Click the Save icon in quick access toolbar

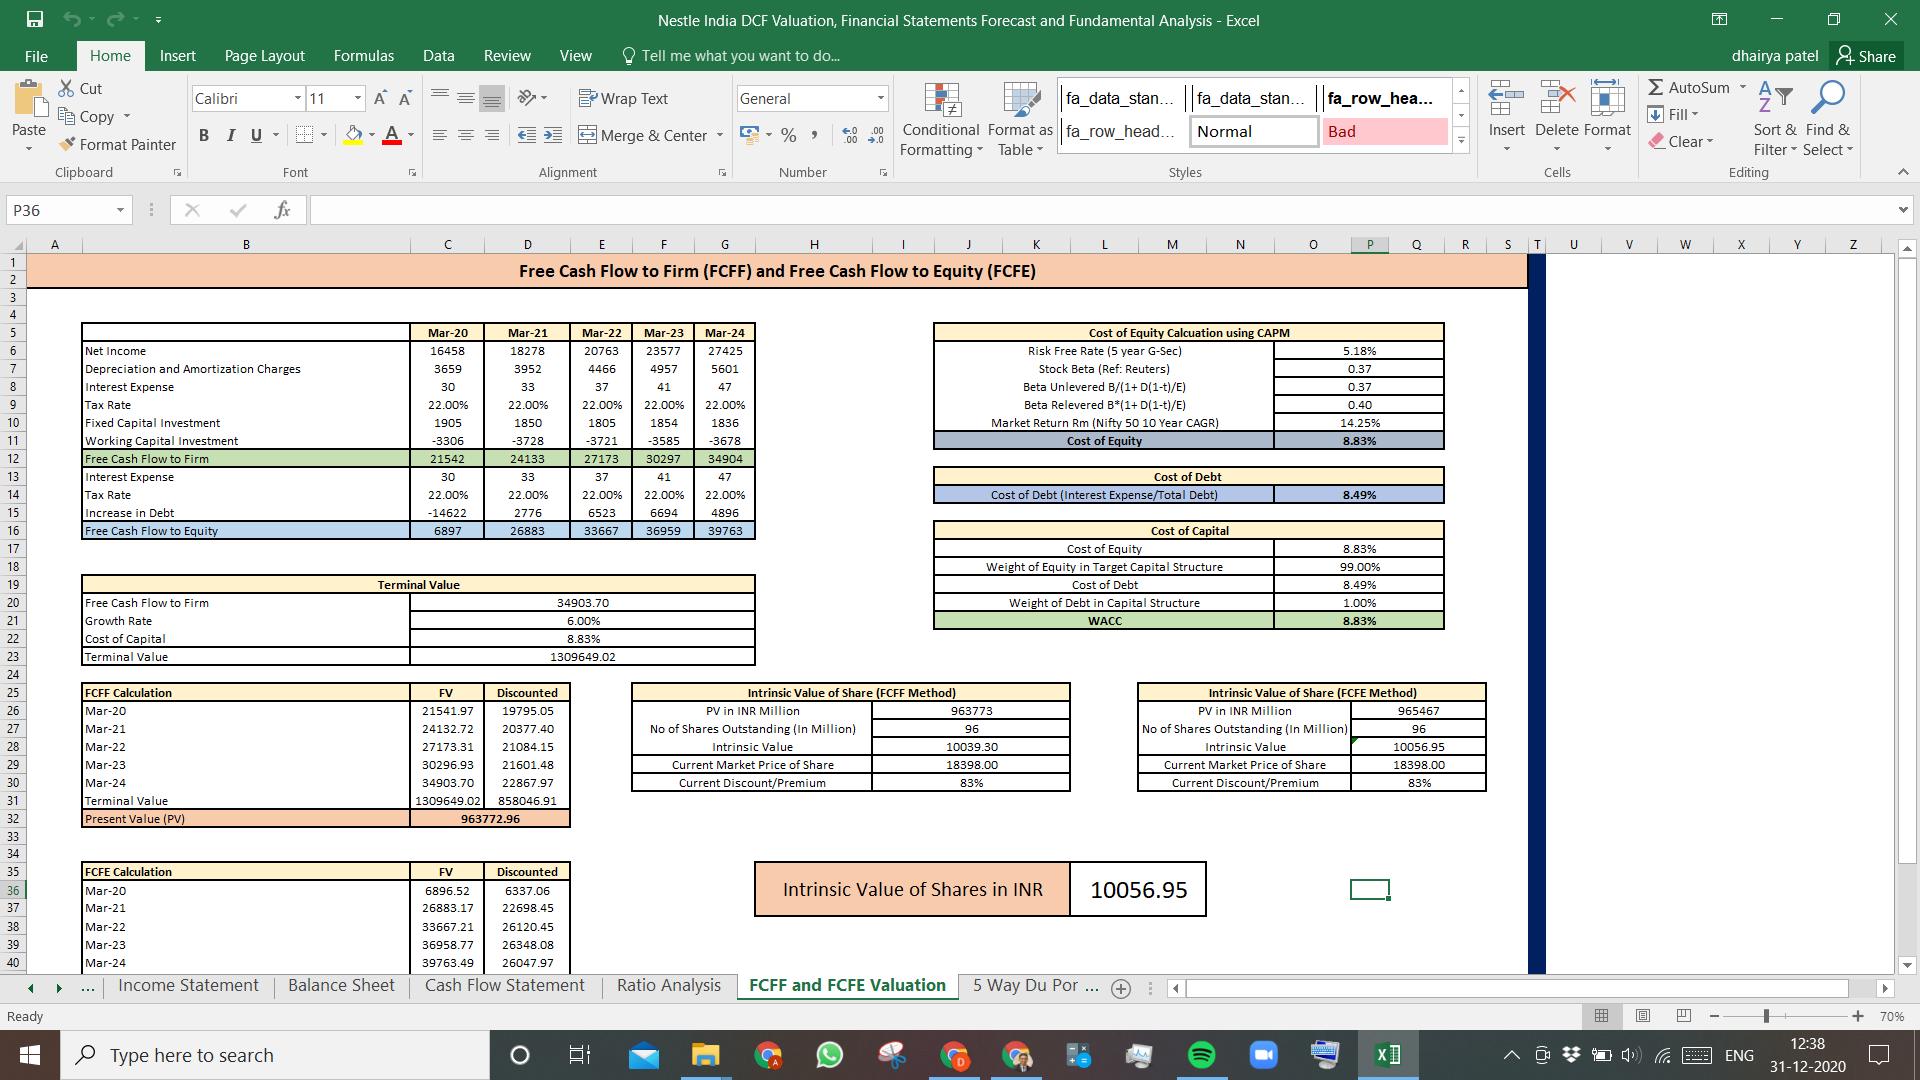35,19
